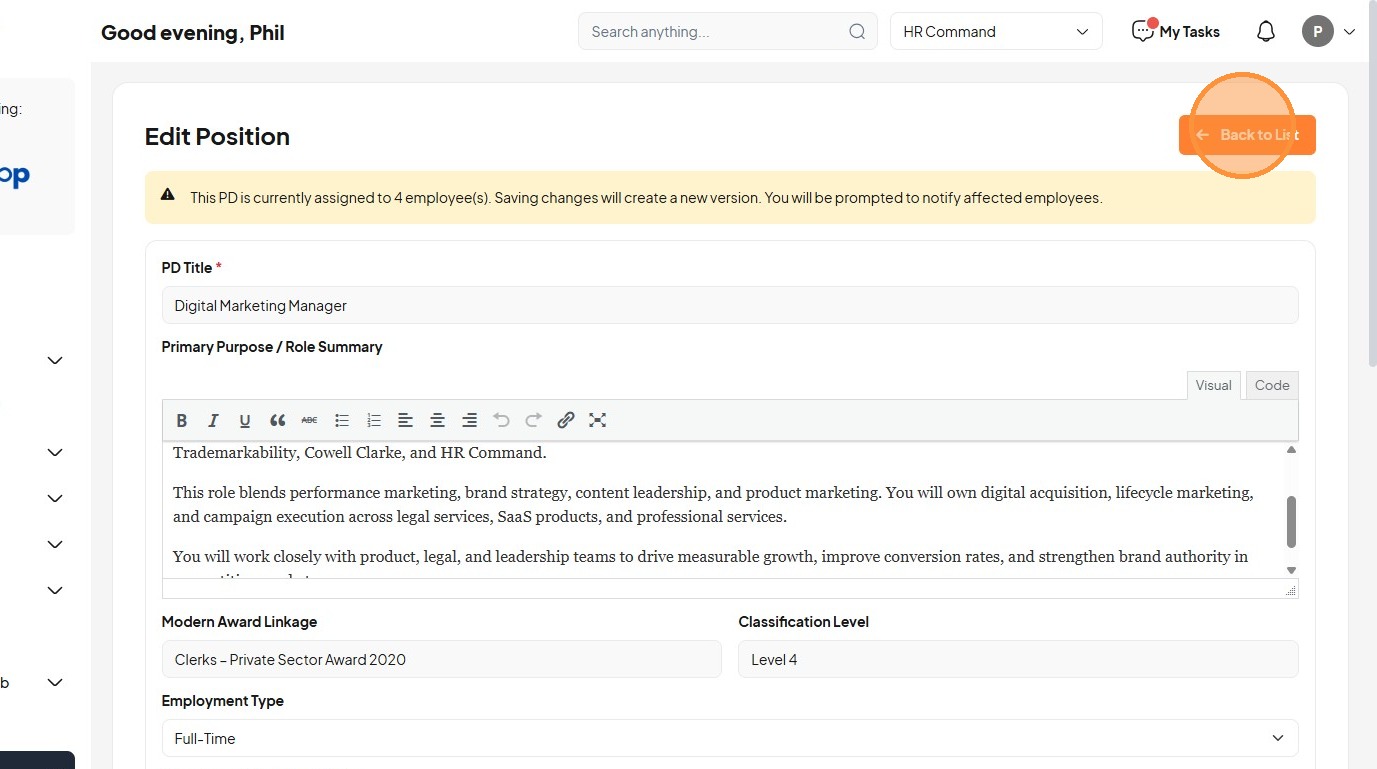Toggle fullscreen editor mode
This screenshot has width=1377, height=769.
pos(598,420)
